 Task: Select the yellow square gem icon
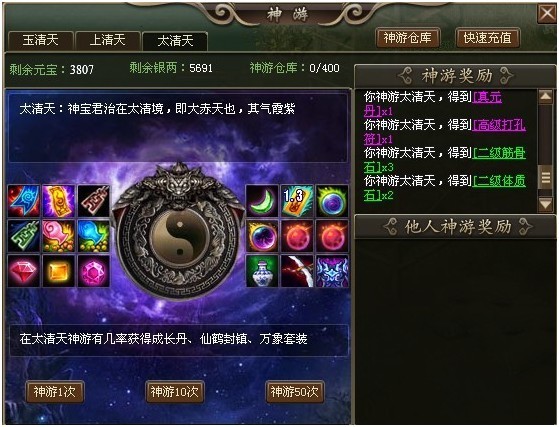58,271
